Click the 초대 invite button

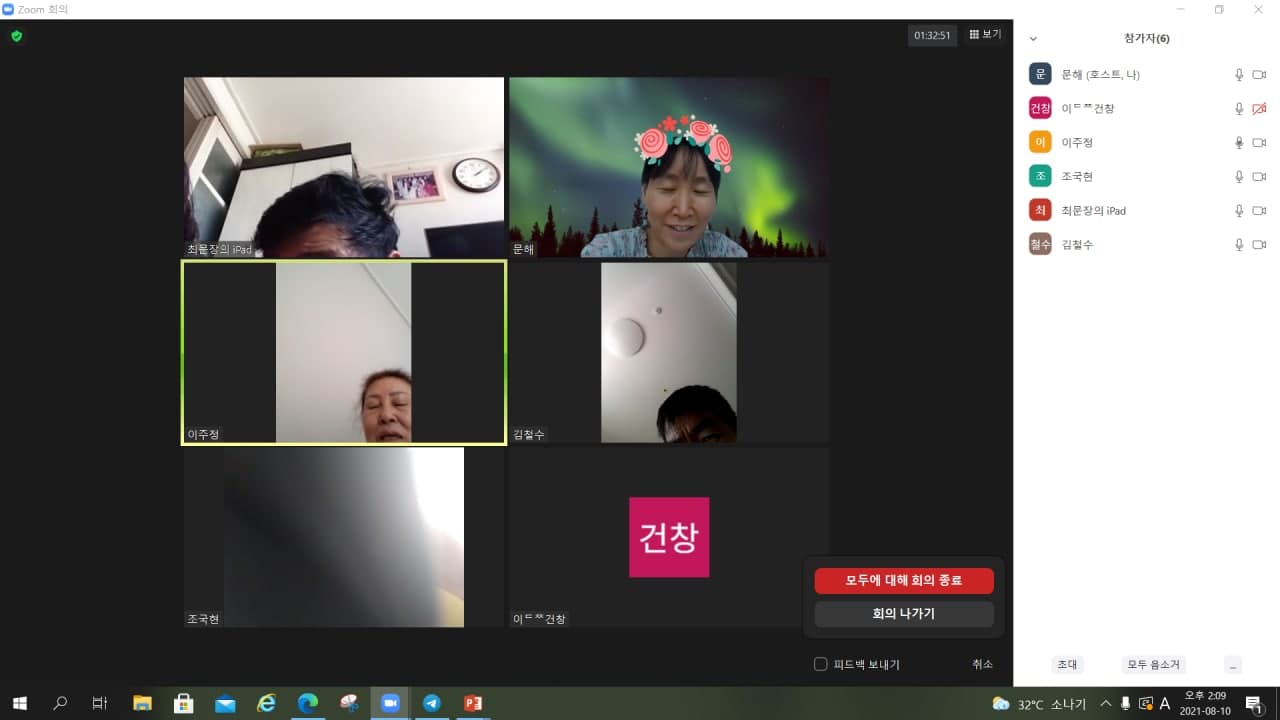pyautogui.click(x=1067, y=664)
